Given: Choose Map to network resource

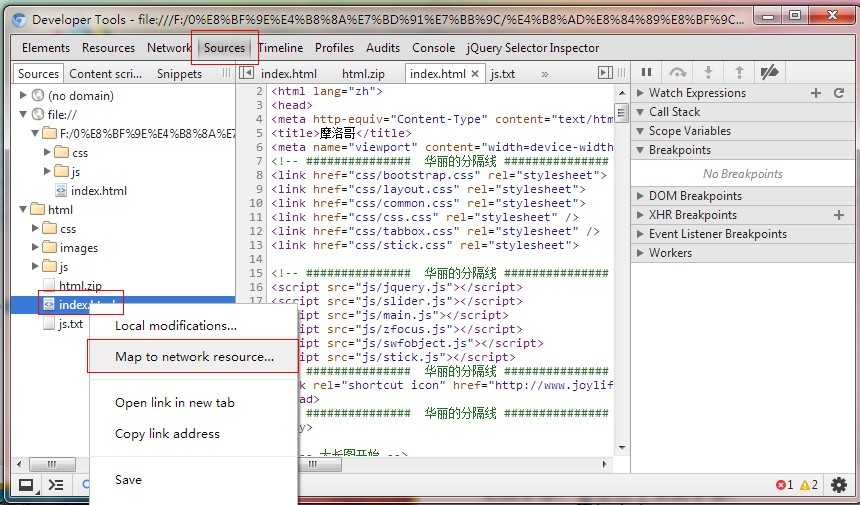Looking at the screenshot, I should 194,357.
